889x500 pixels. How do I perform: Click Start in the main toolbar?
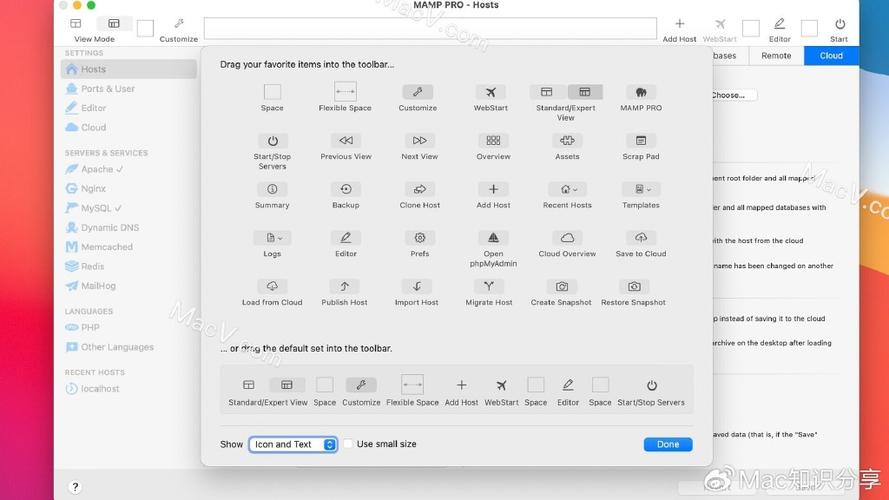click(839, 30)
